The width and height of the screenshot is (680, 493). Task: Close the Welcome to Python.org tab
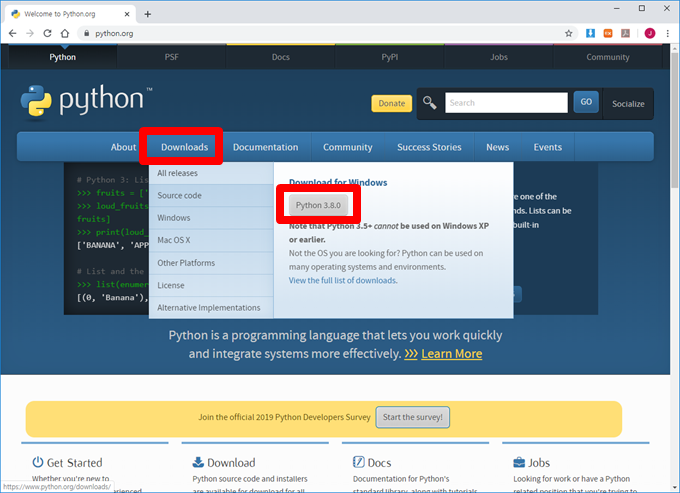click(127, 14)
